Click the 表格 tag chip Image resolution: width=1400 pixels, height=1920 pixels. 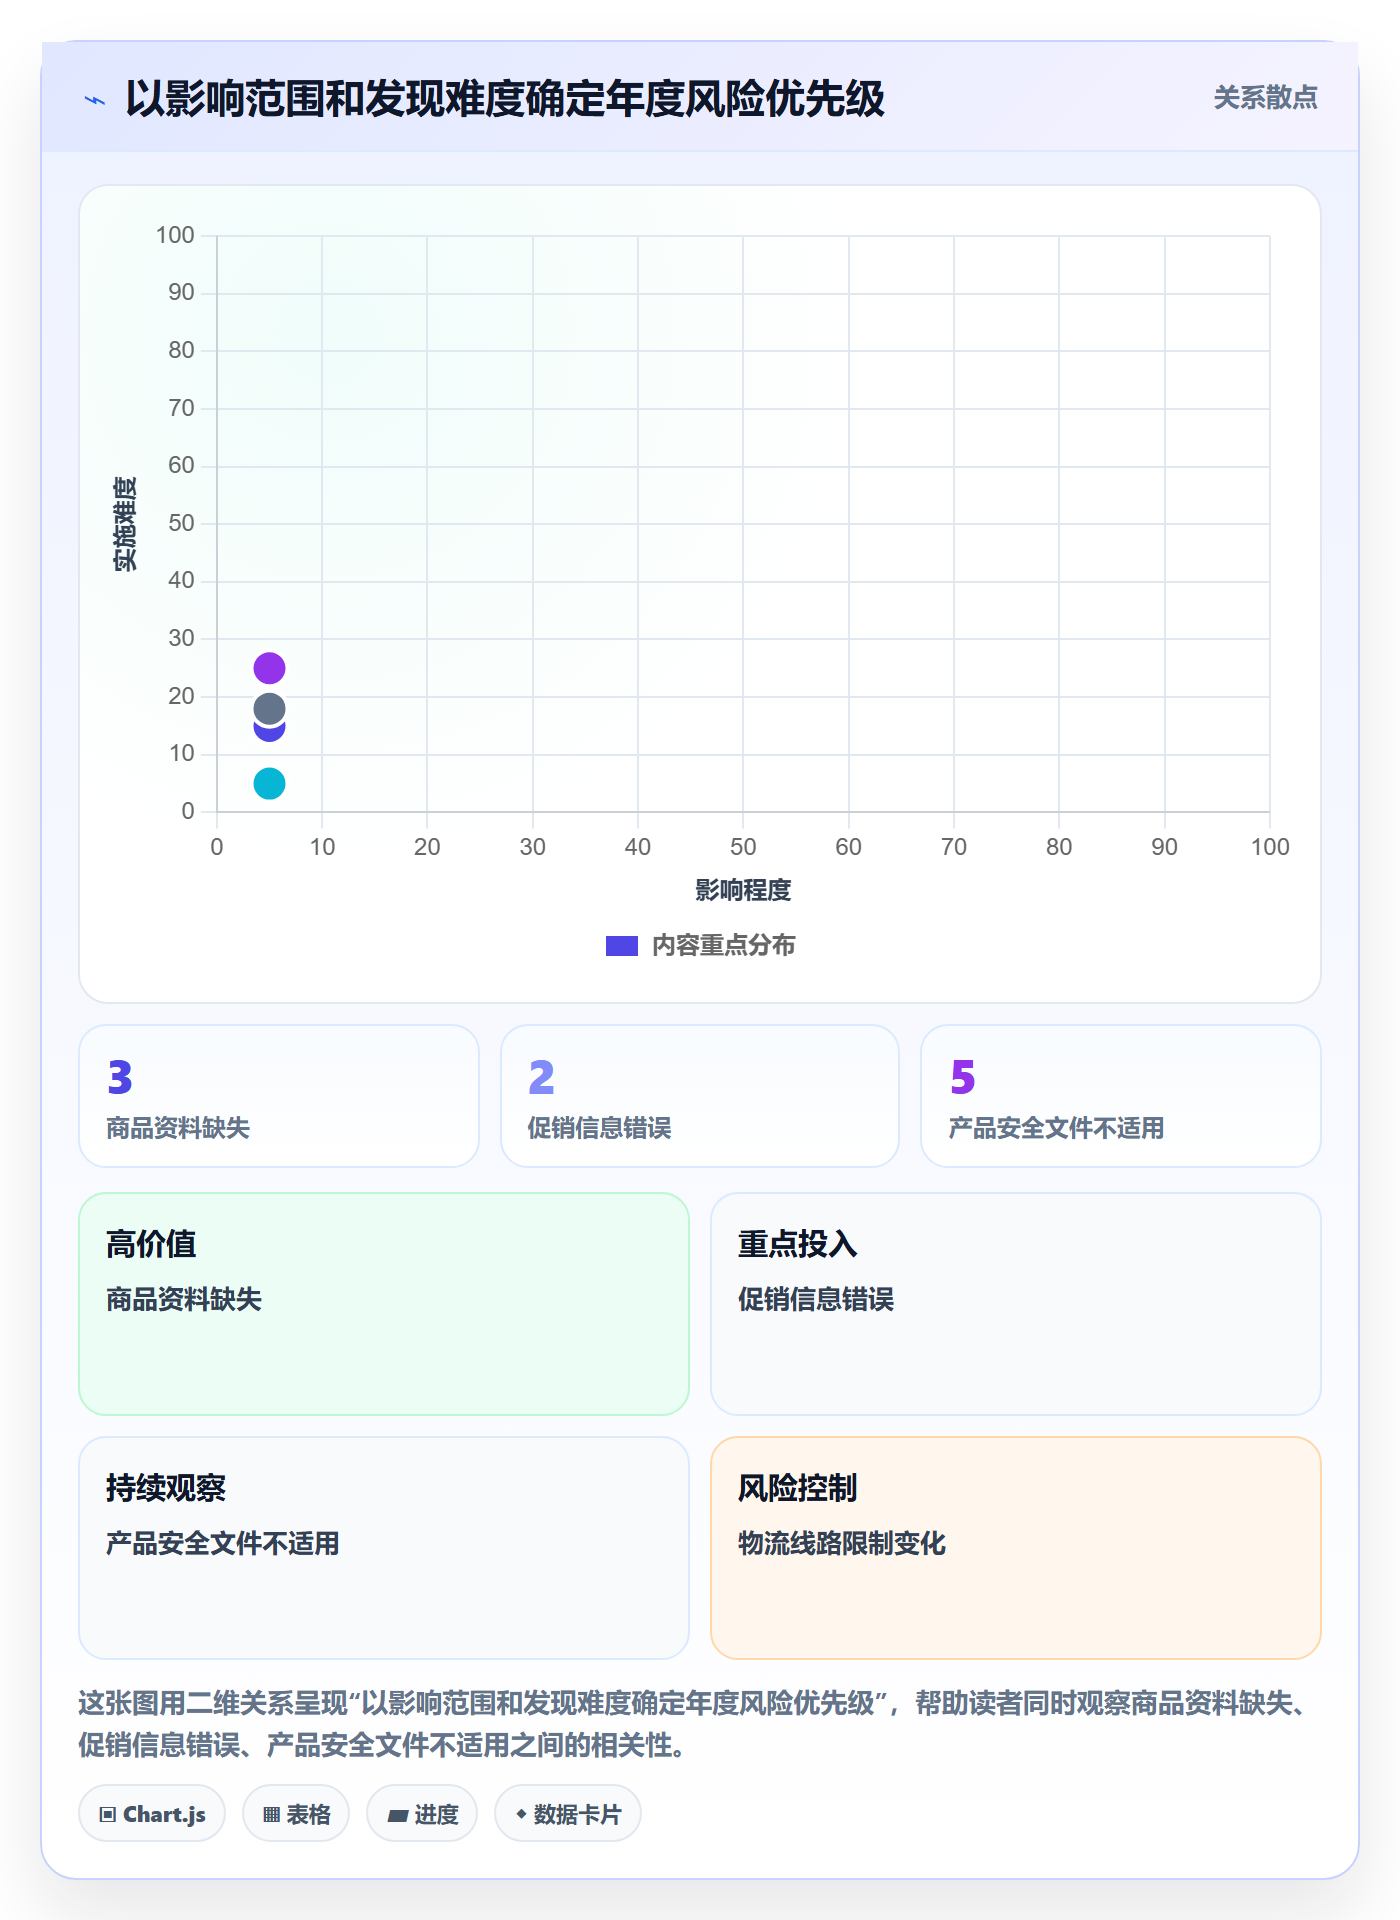pyautogui.click(x=296, y=1814)
